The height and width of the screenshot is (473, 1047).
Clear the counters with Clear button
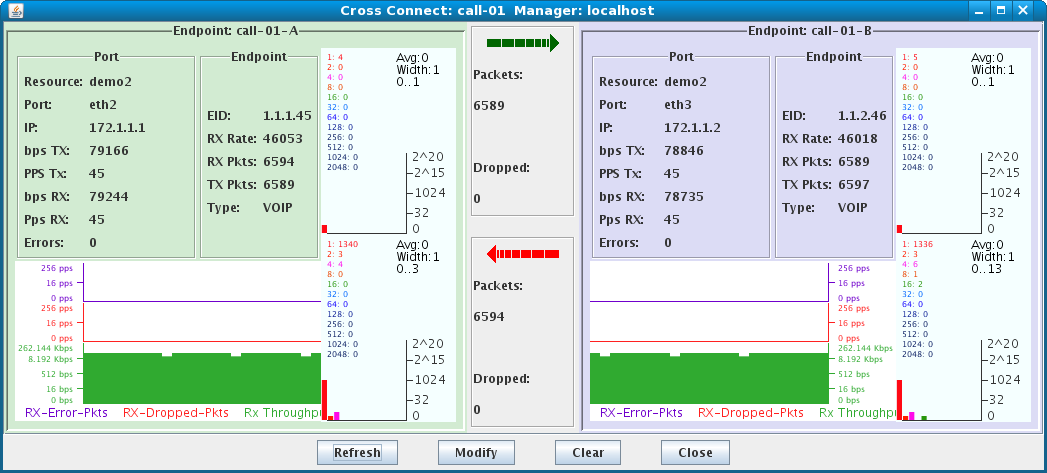click(x=588, y=452)
